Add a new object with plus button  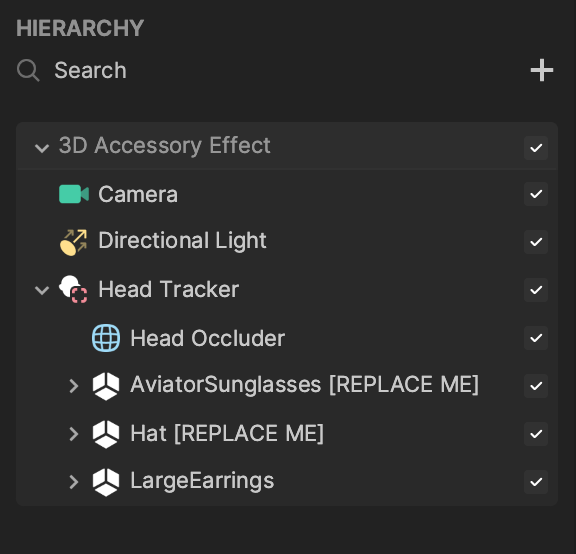(x=542, y=70)
